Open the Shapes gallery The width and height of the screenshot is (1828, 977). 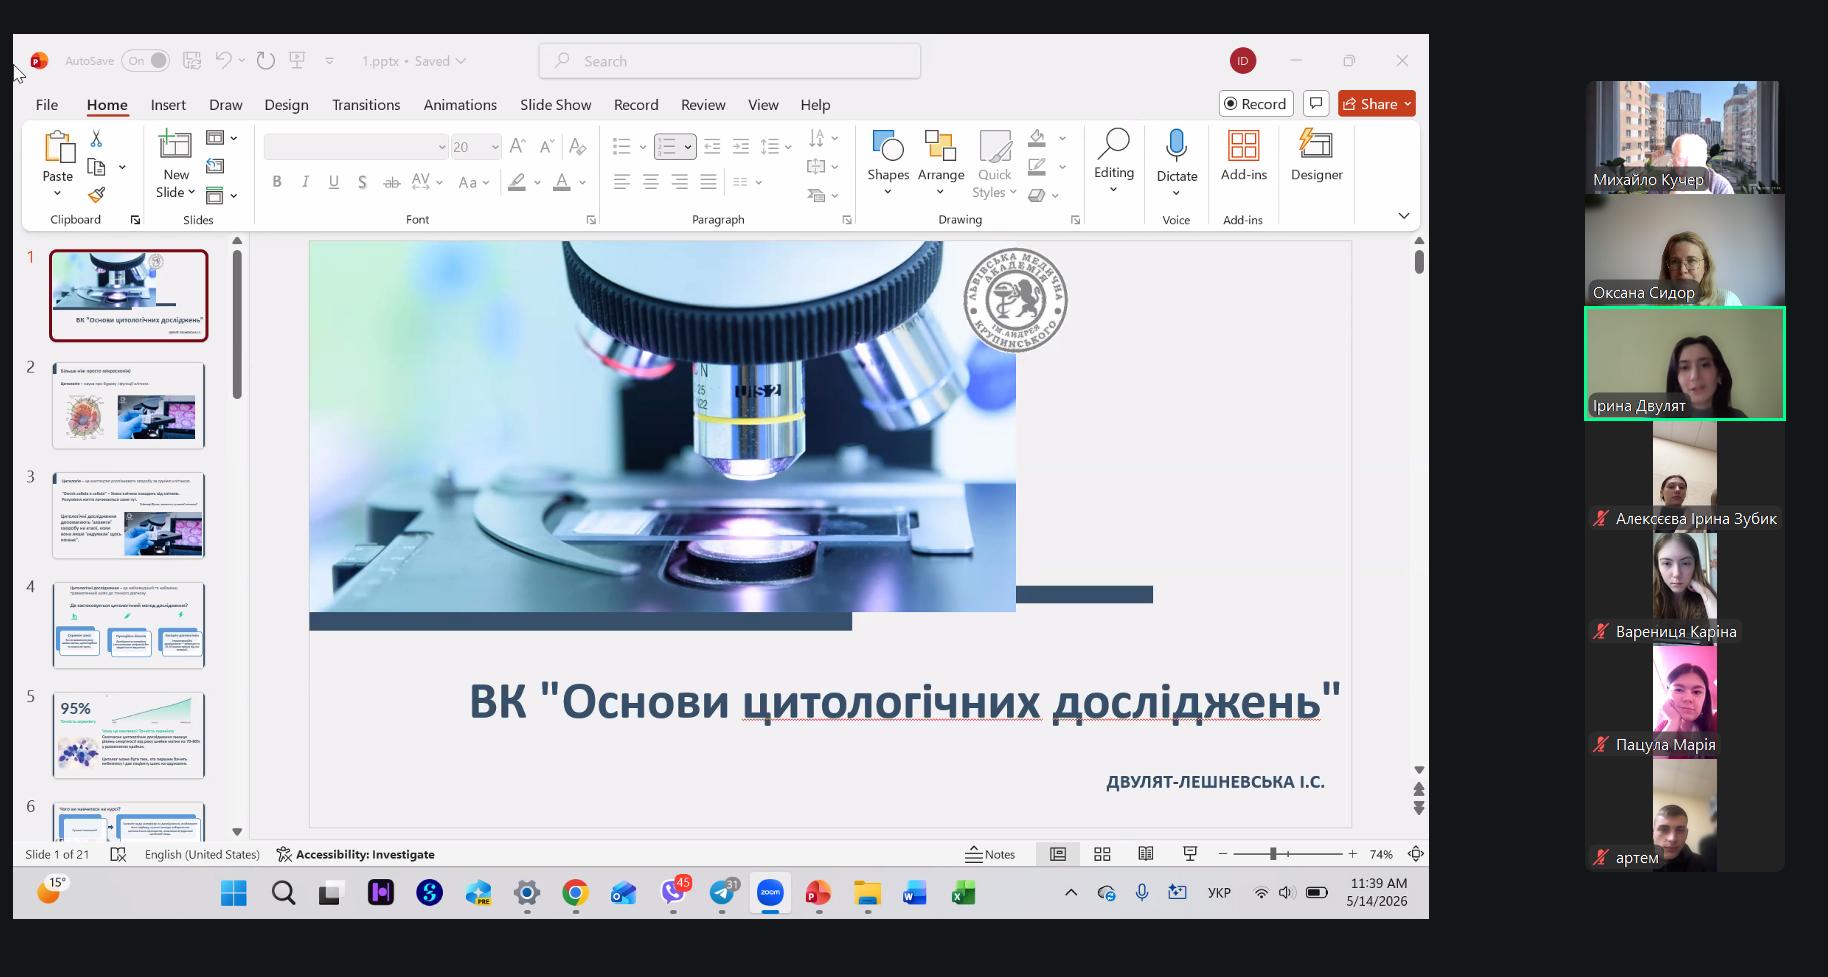point(888,160)
